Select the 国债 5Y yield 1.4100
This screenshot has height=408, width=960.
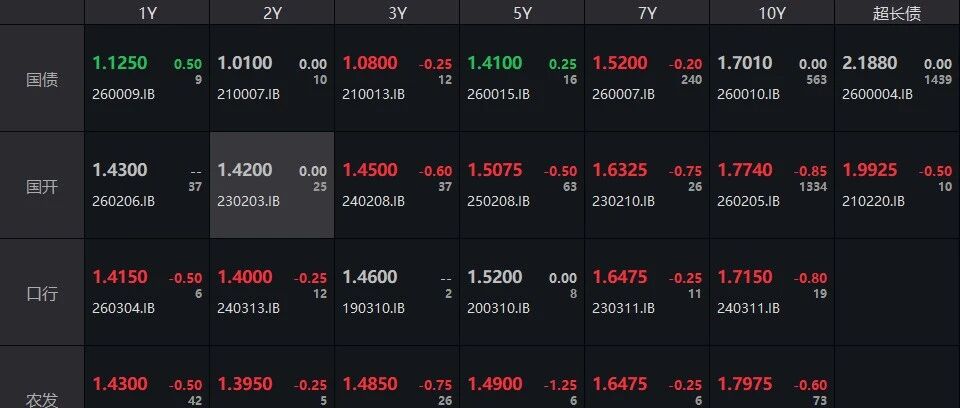495,62
